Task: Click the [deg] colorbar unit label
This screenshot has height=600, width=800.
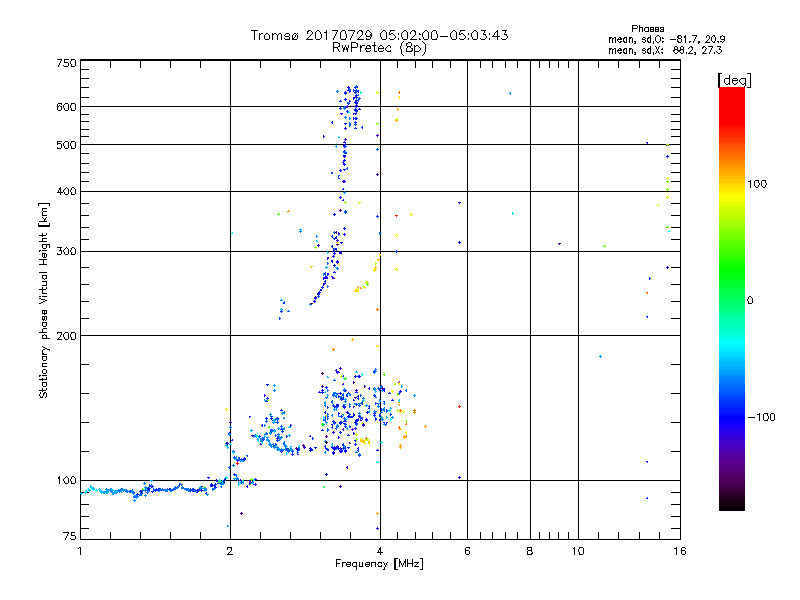Action: (734, 80)
